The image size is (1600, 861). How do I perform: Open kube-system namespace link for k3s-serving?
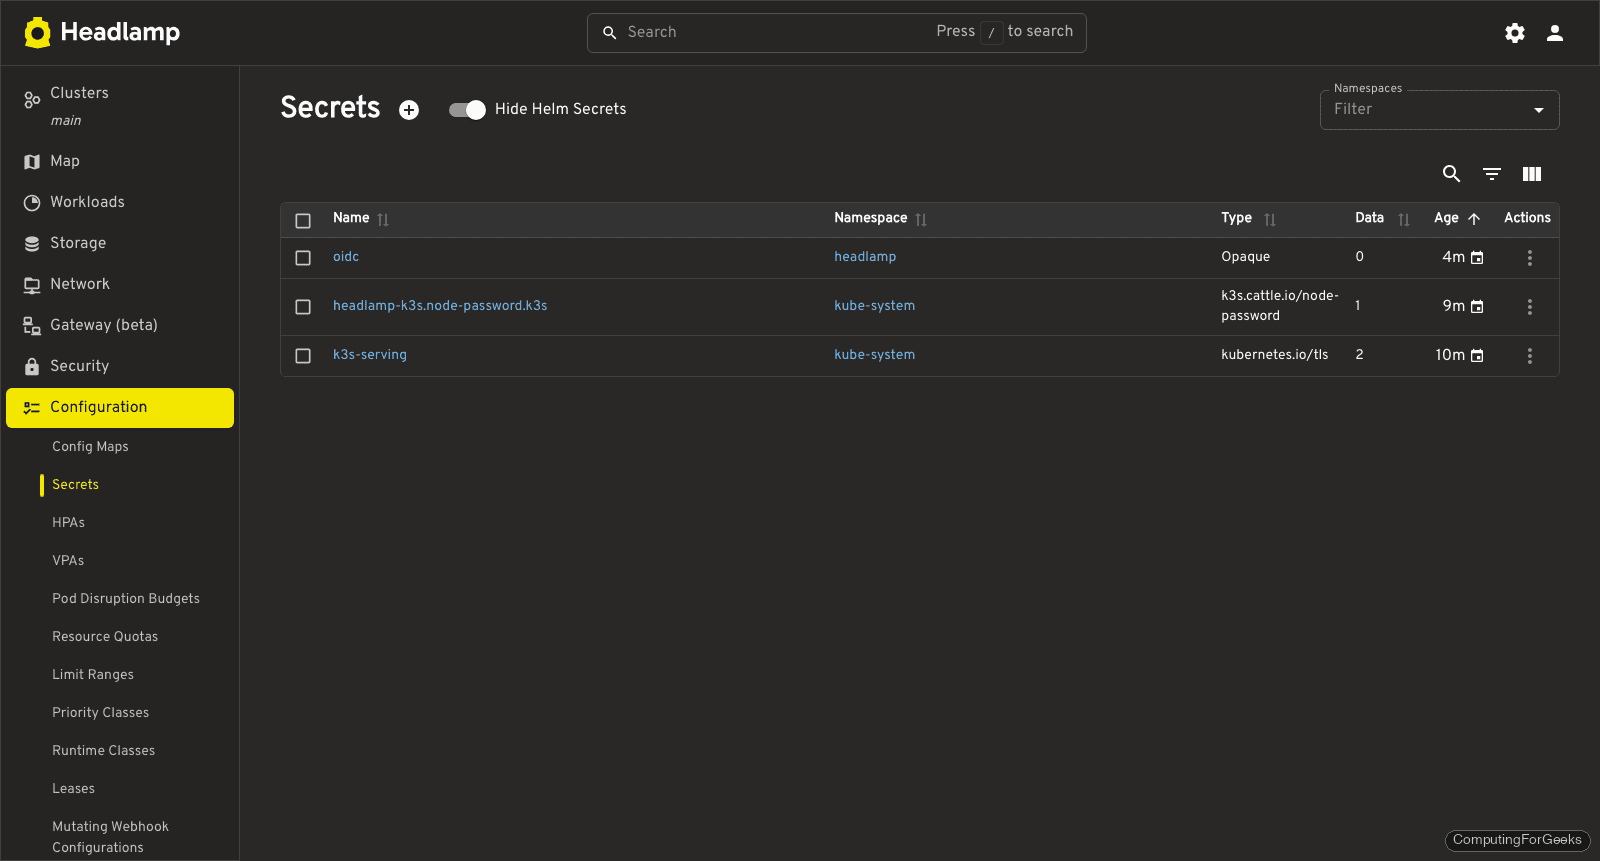pos(874,355)
